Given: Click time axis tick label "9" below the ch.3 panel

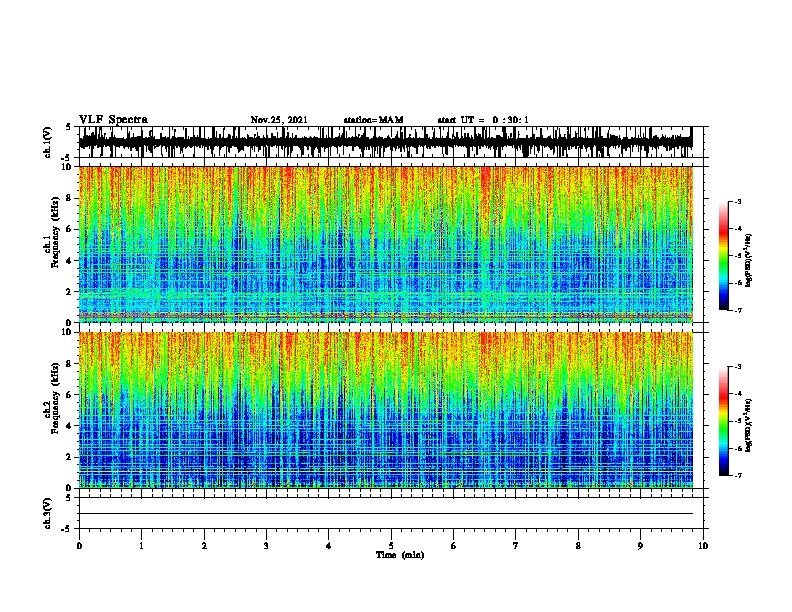Looking at the screenshot, I should (640, 546).
